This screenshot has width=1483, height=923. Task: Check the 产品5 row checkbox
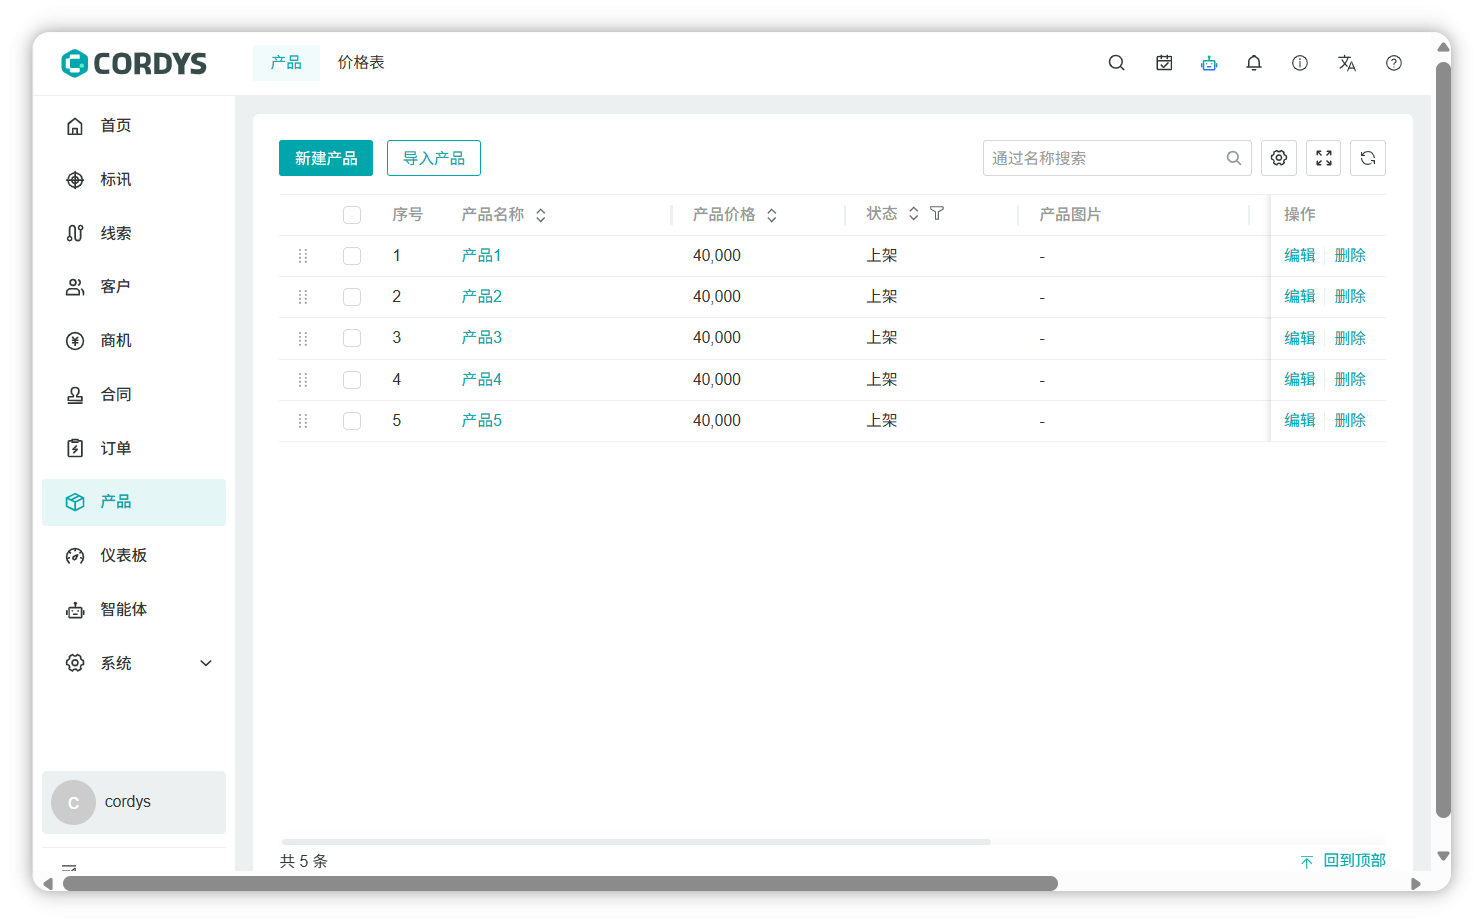pos(352,421)
